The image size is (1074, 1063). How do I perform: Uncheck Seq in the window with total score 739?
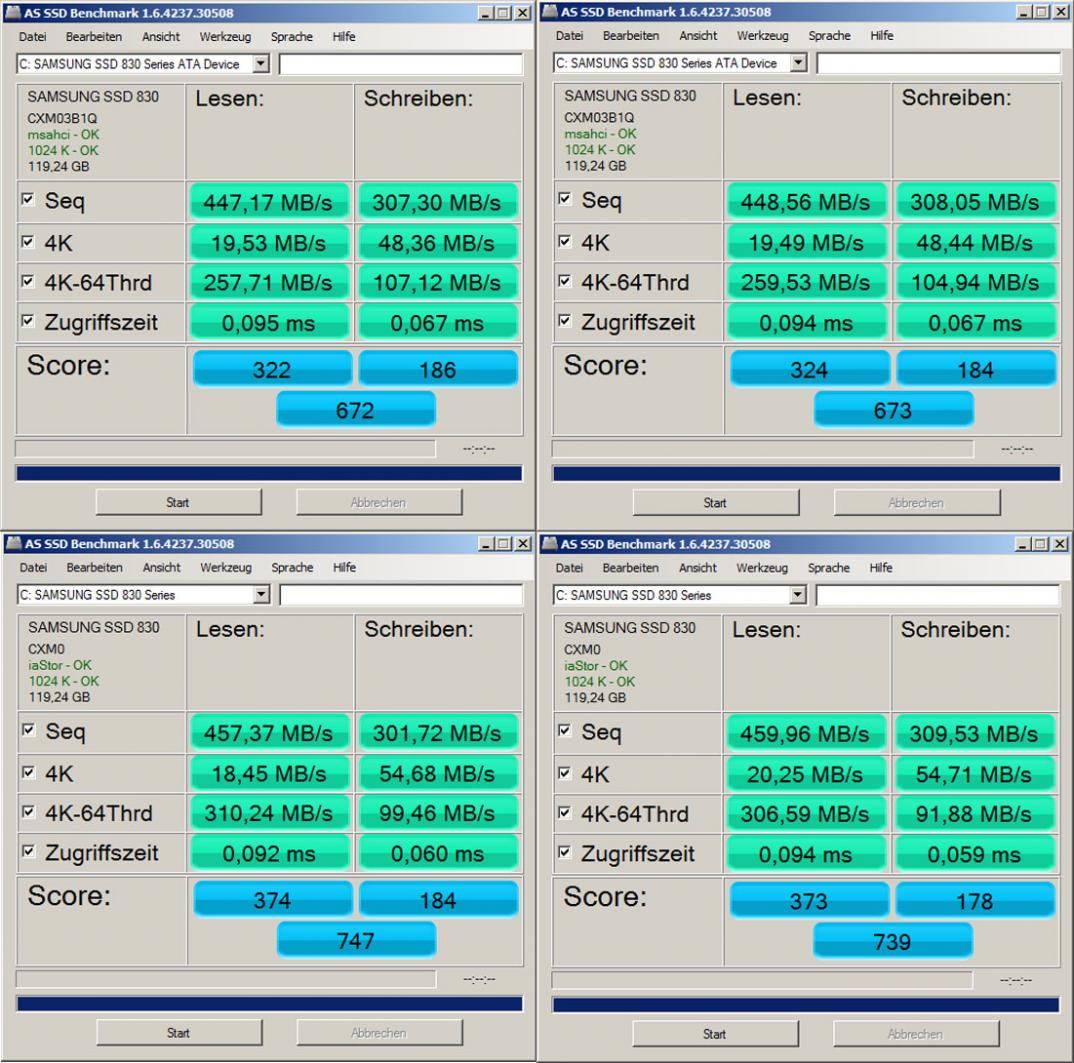[x=565, y=731]
